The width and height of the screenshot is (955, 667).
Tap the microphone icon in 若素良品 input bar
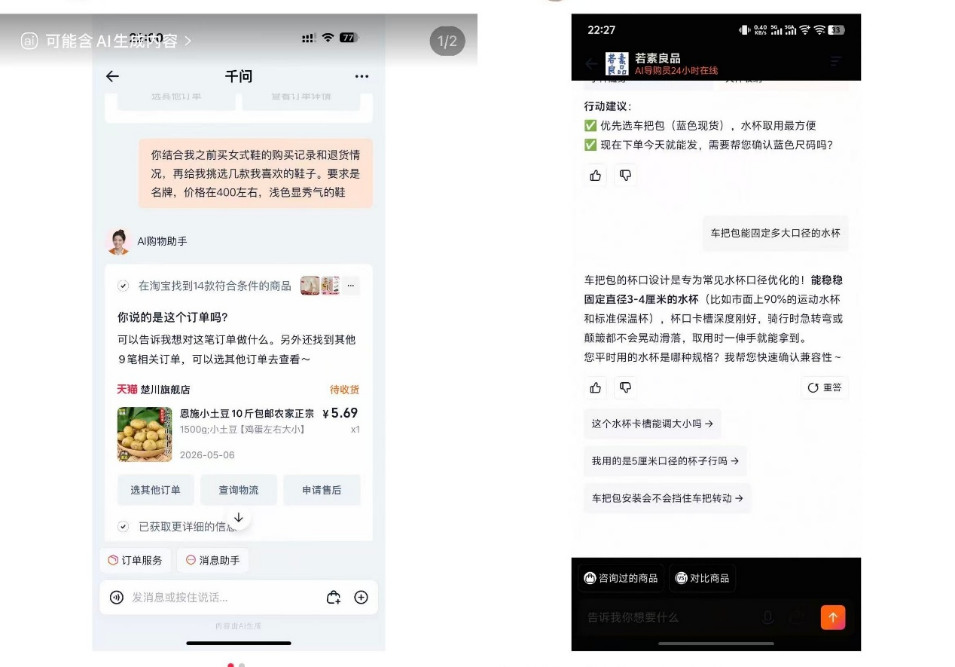click(x=768, y=618)
